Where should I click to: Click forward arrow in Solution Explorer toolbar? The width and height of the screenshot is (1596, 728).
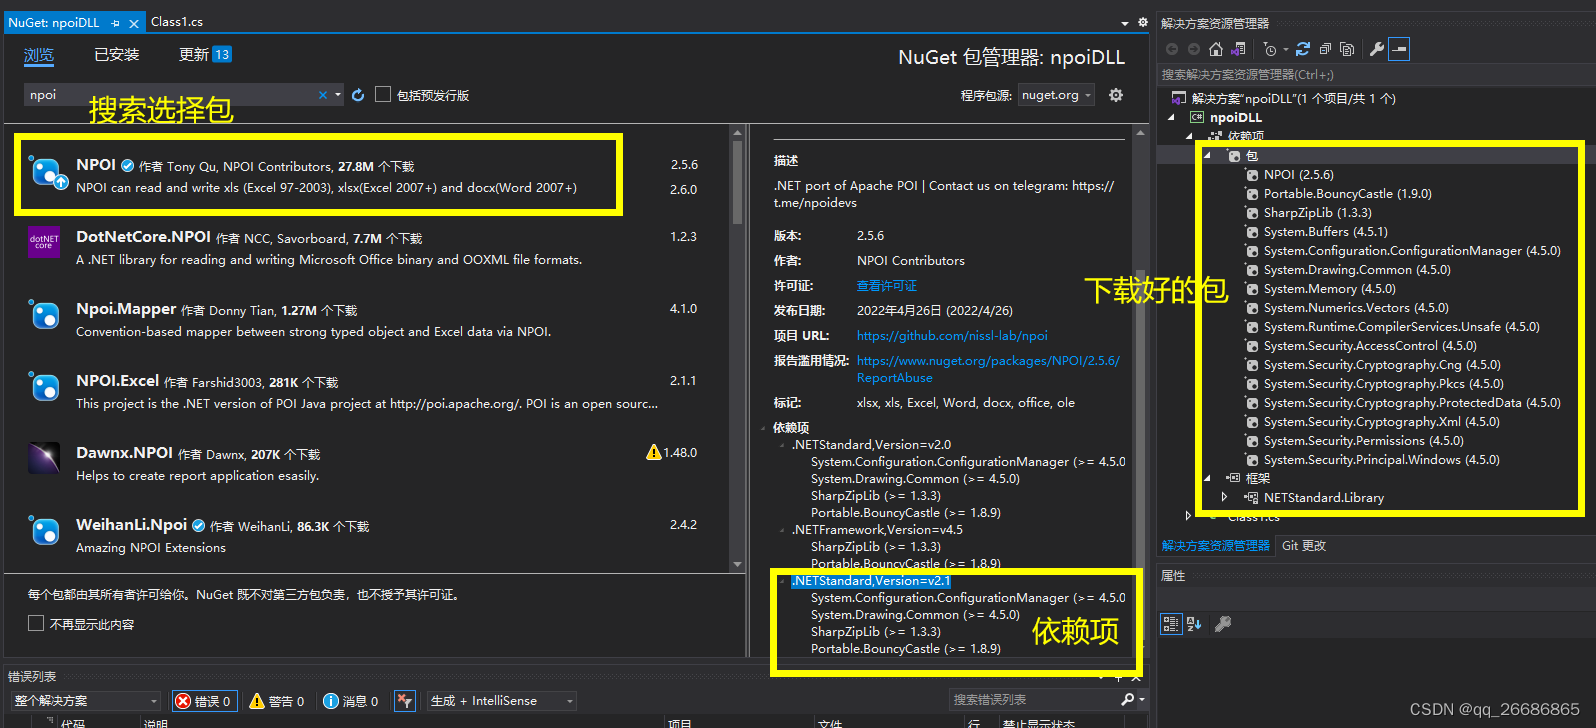[1194, 49]
